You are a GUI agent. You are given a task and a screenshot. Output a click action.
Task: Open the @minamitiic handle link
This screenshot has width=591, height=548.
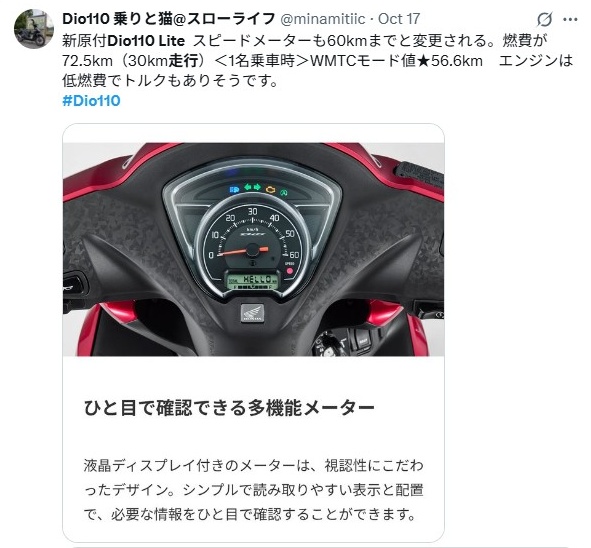click(323, 19)
